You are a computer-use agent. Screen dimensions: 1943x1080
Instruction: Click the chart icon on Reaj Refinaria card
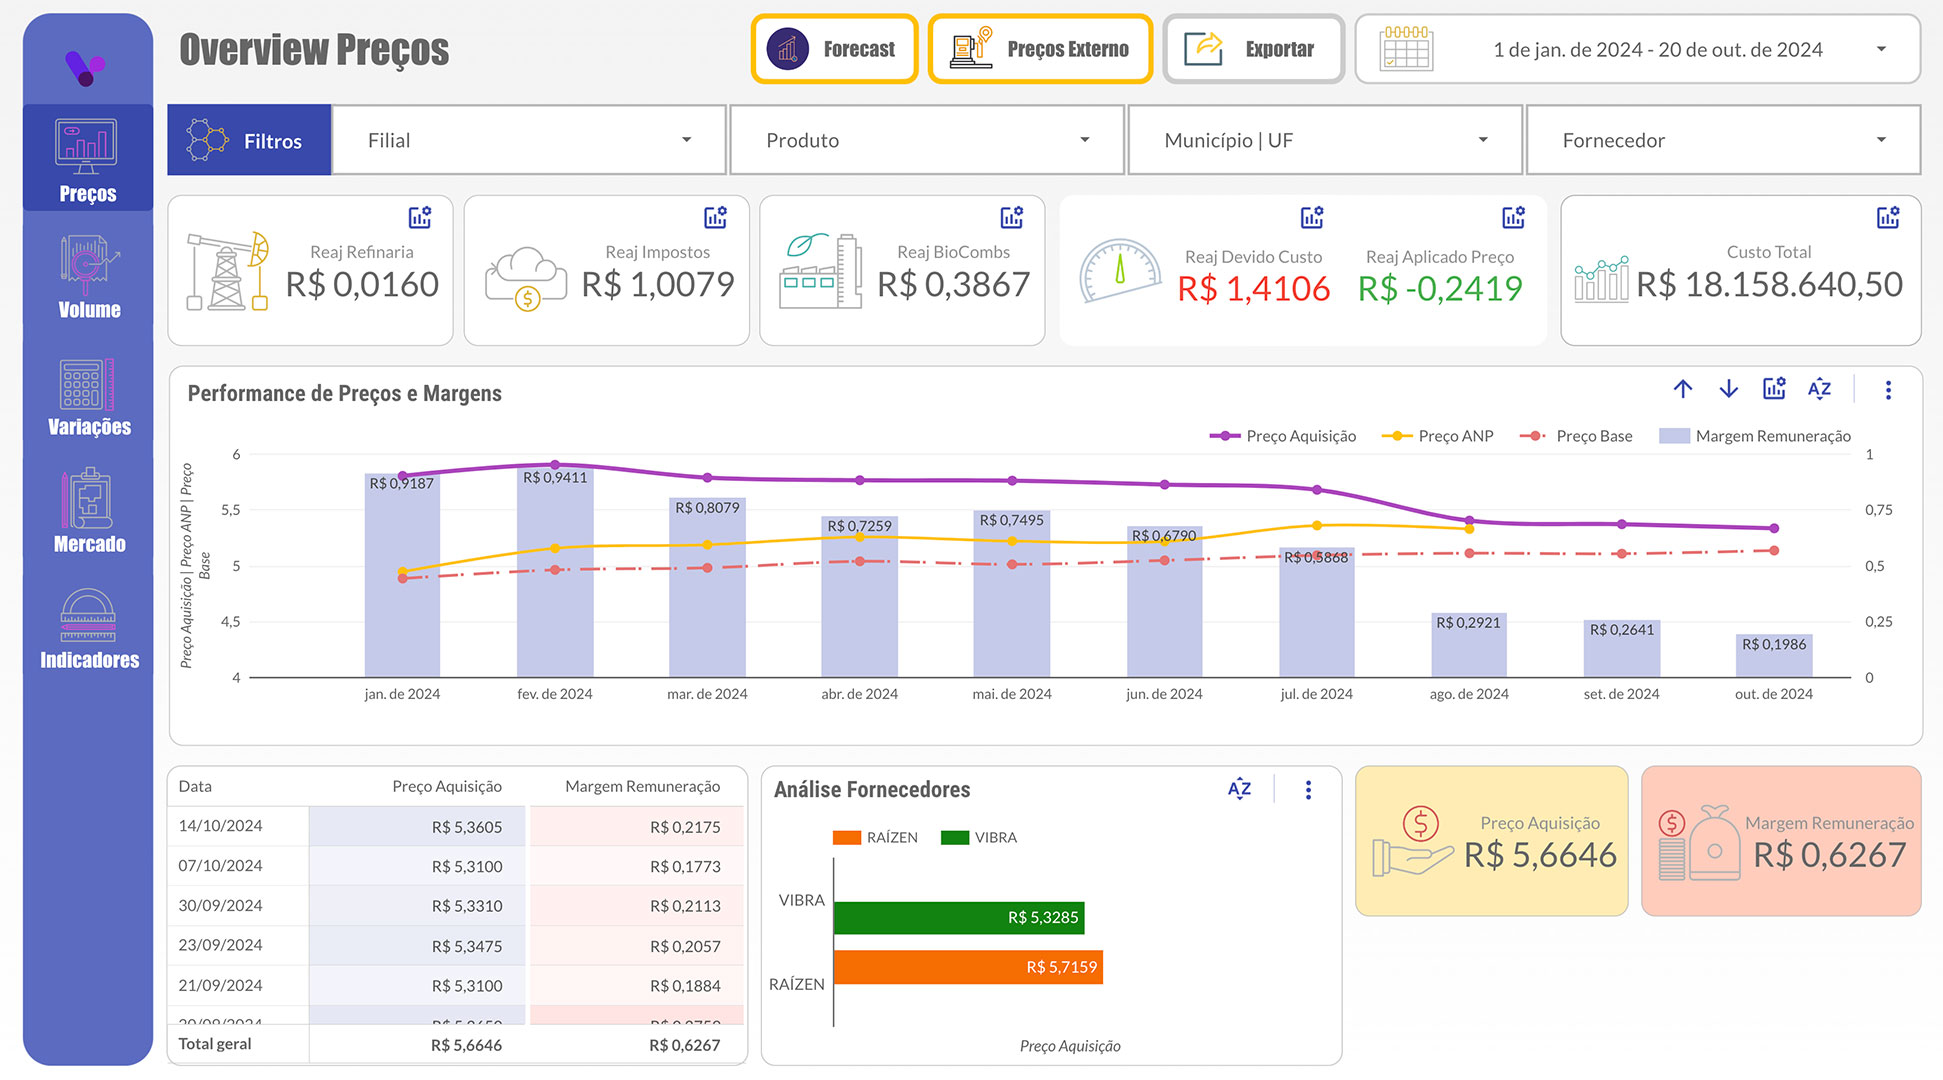(x=420, y=216)
